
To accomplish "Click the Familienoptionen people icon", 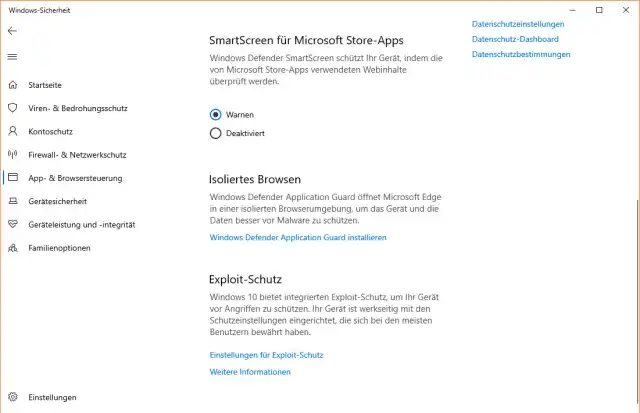I will [x=12, y=248].
